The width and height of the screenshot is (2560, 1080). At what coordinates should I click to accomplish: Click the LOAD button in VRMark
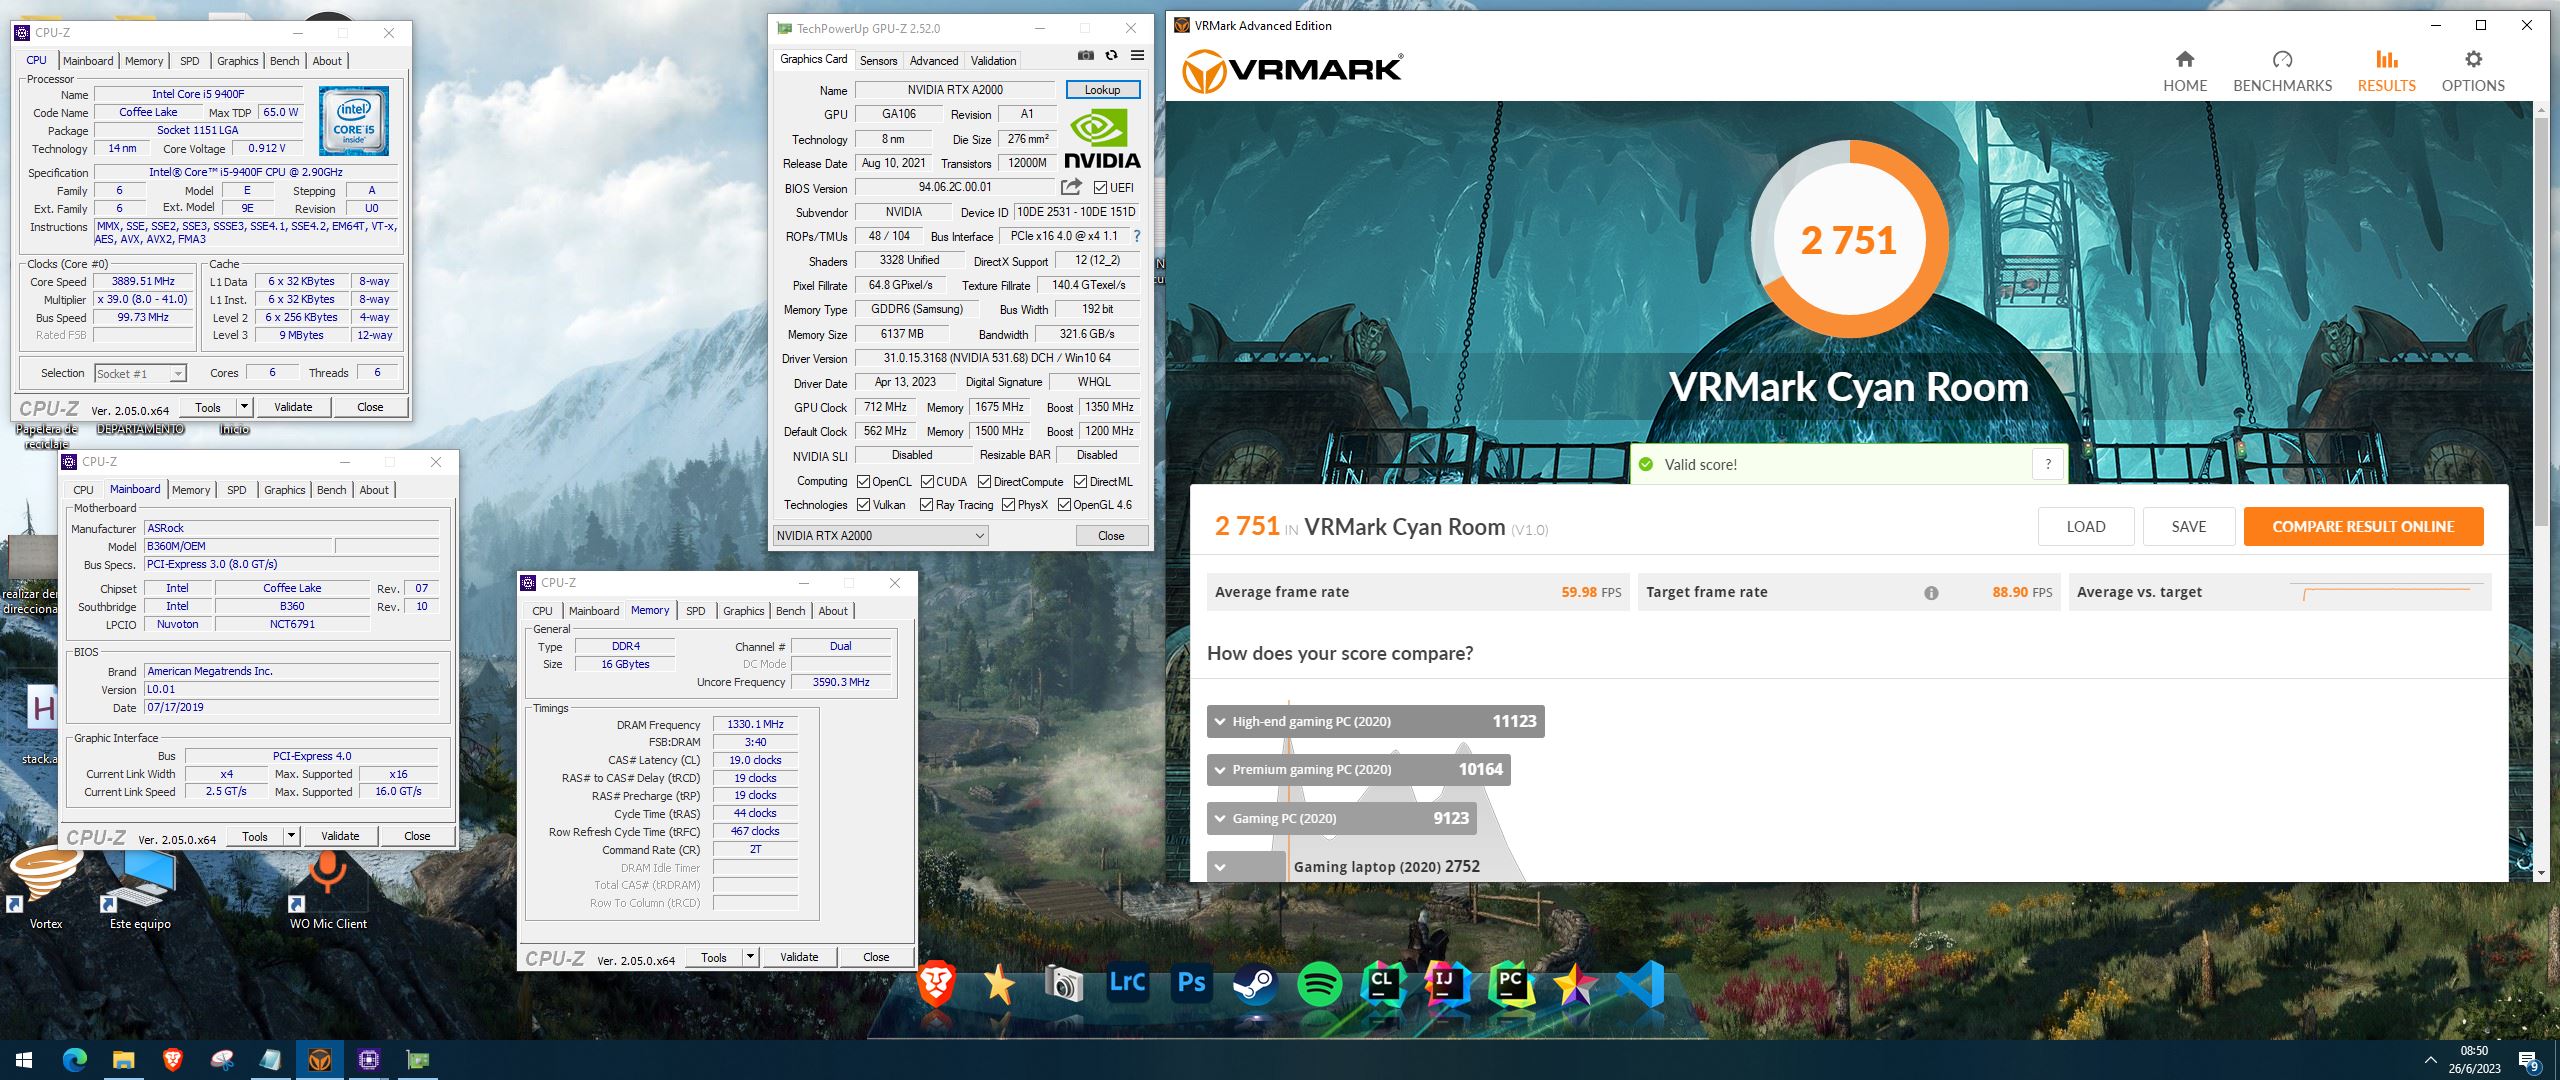click(x=2086, y=527)
